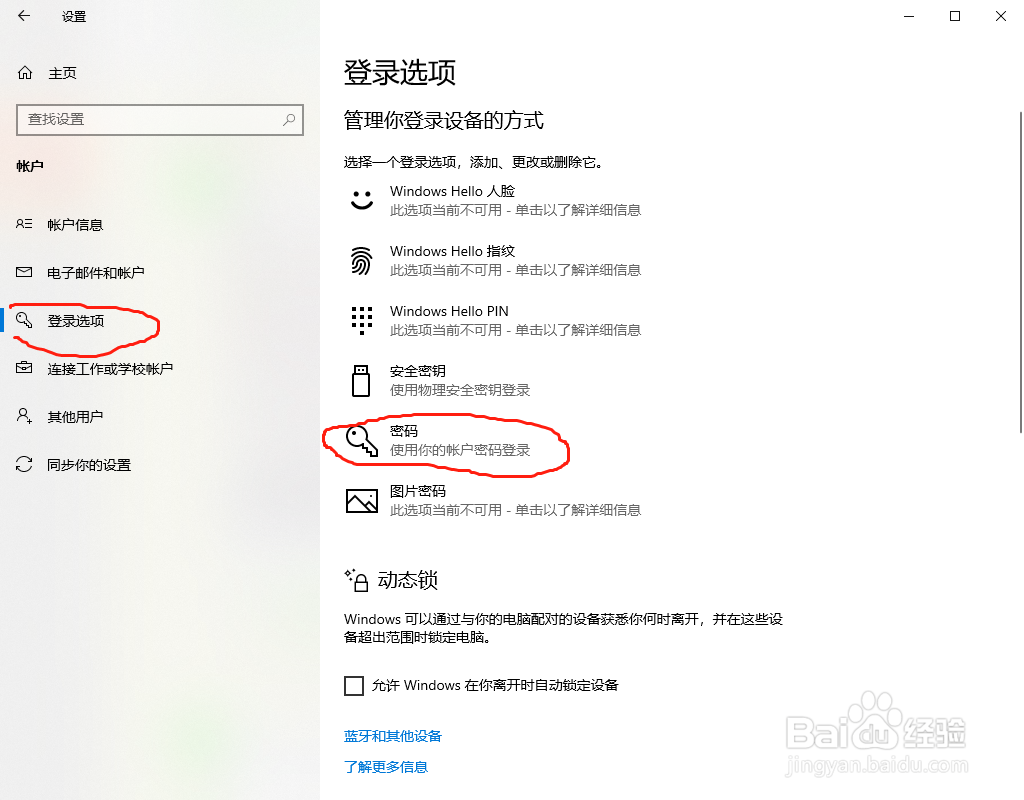Click the search magnifier icon
Screen dimensions: 1024x800
(289, 120)
